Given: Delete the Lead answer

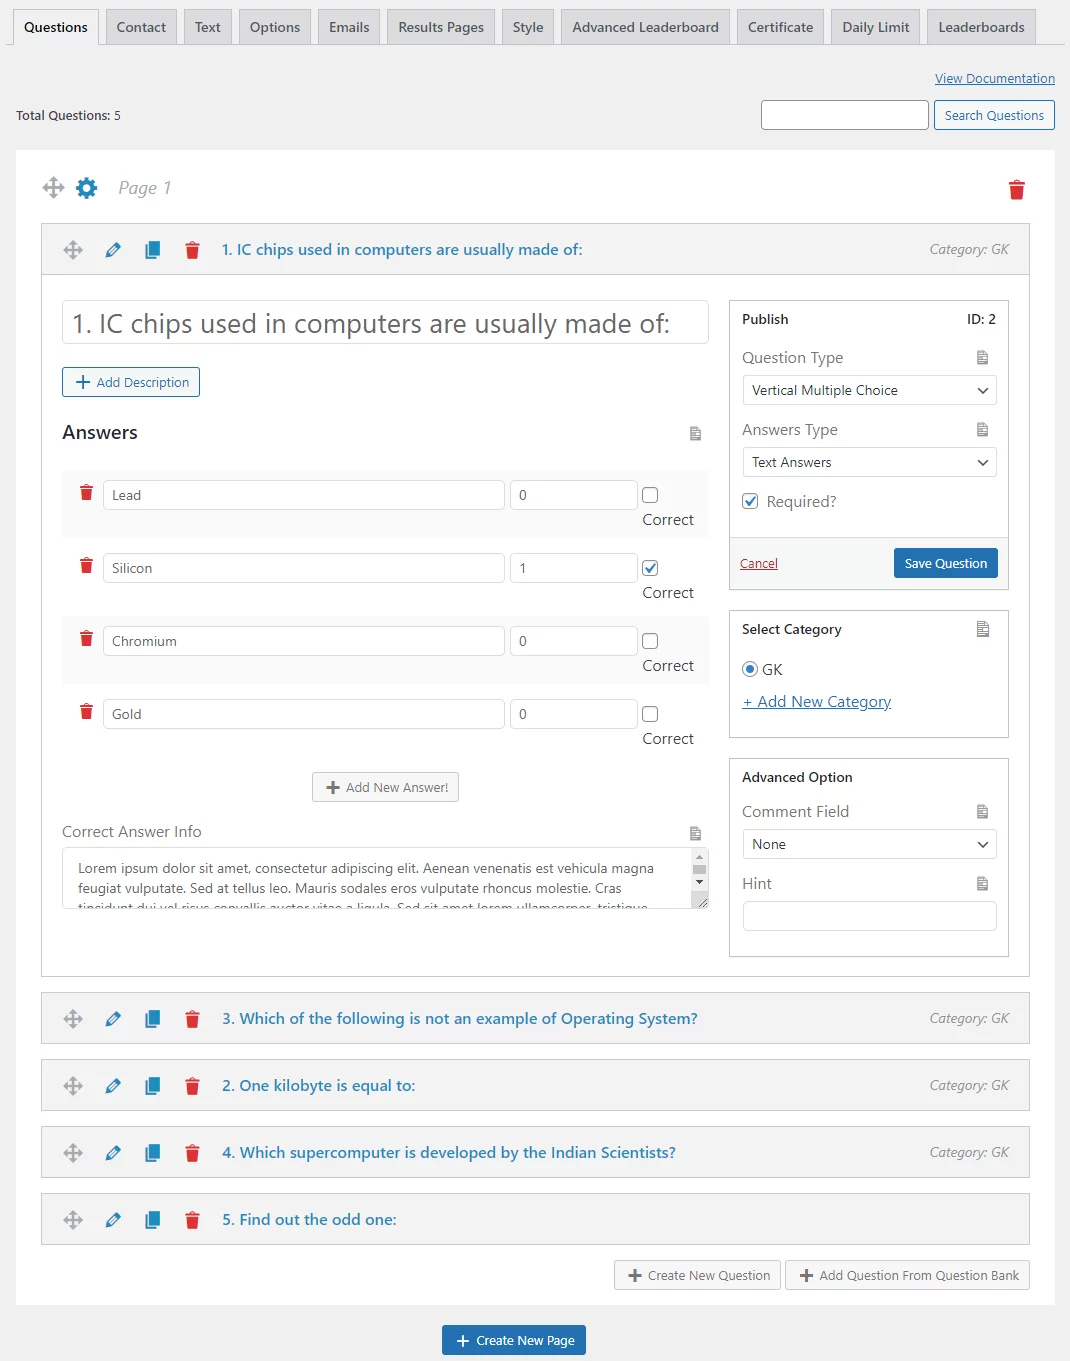Looking at the screenshot, I should (x=86, y=493).
